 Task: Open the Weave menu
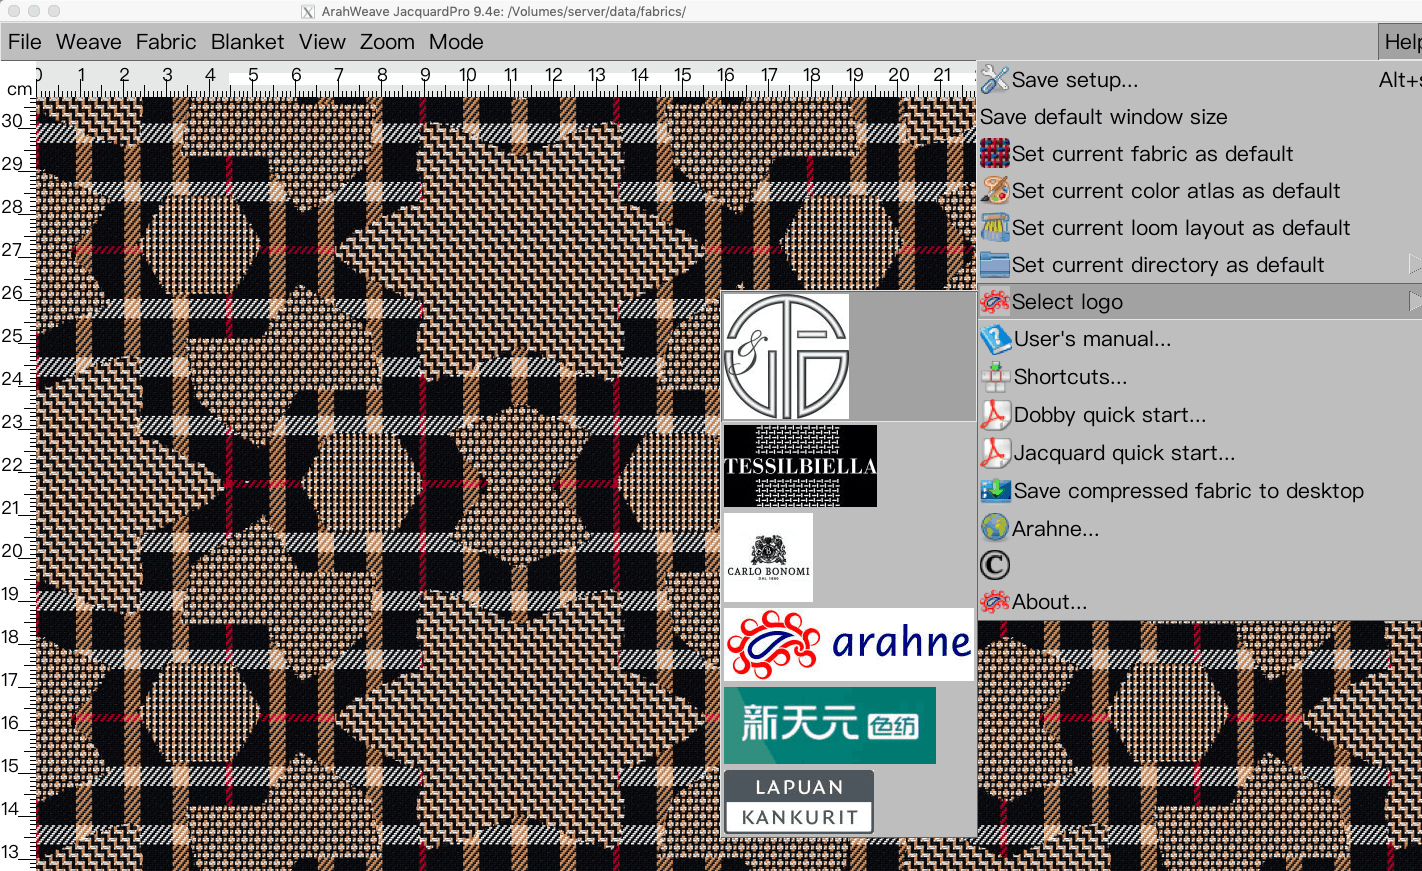(x=89, y=42)
